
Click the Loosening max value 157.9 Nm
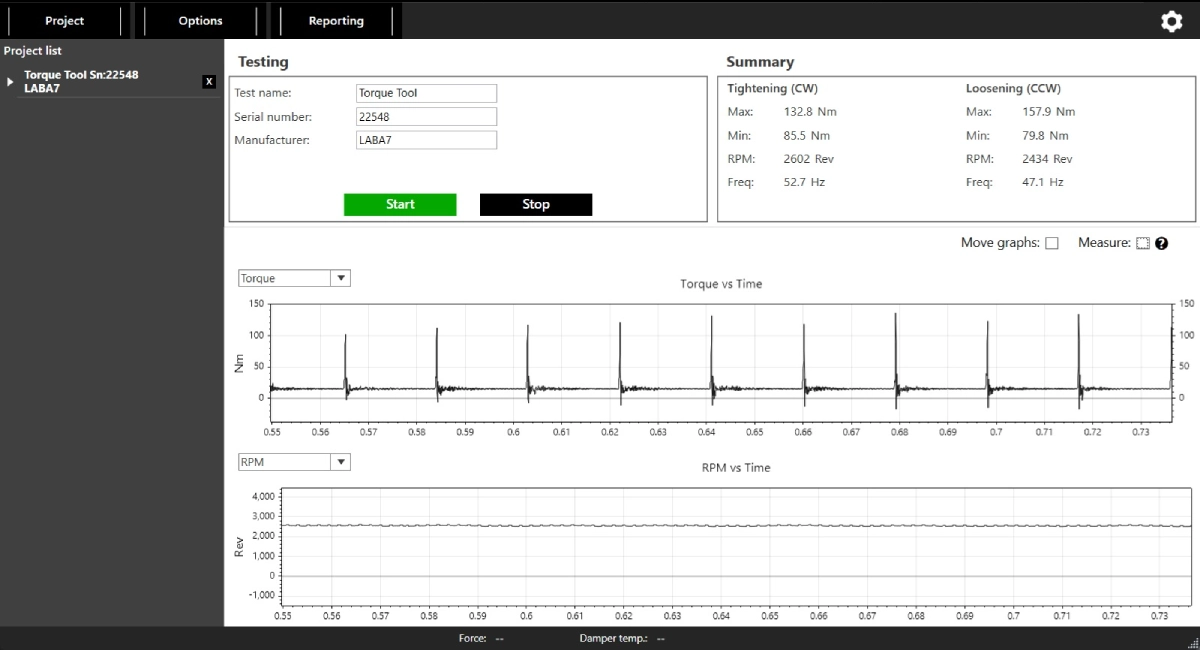[1049, 112]
